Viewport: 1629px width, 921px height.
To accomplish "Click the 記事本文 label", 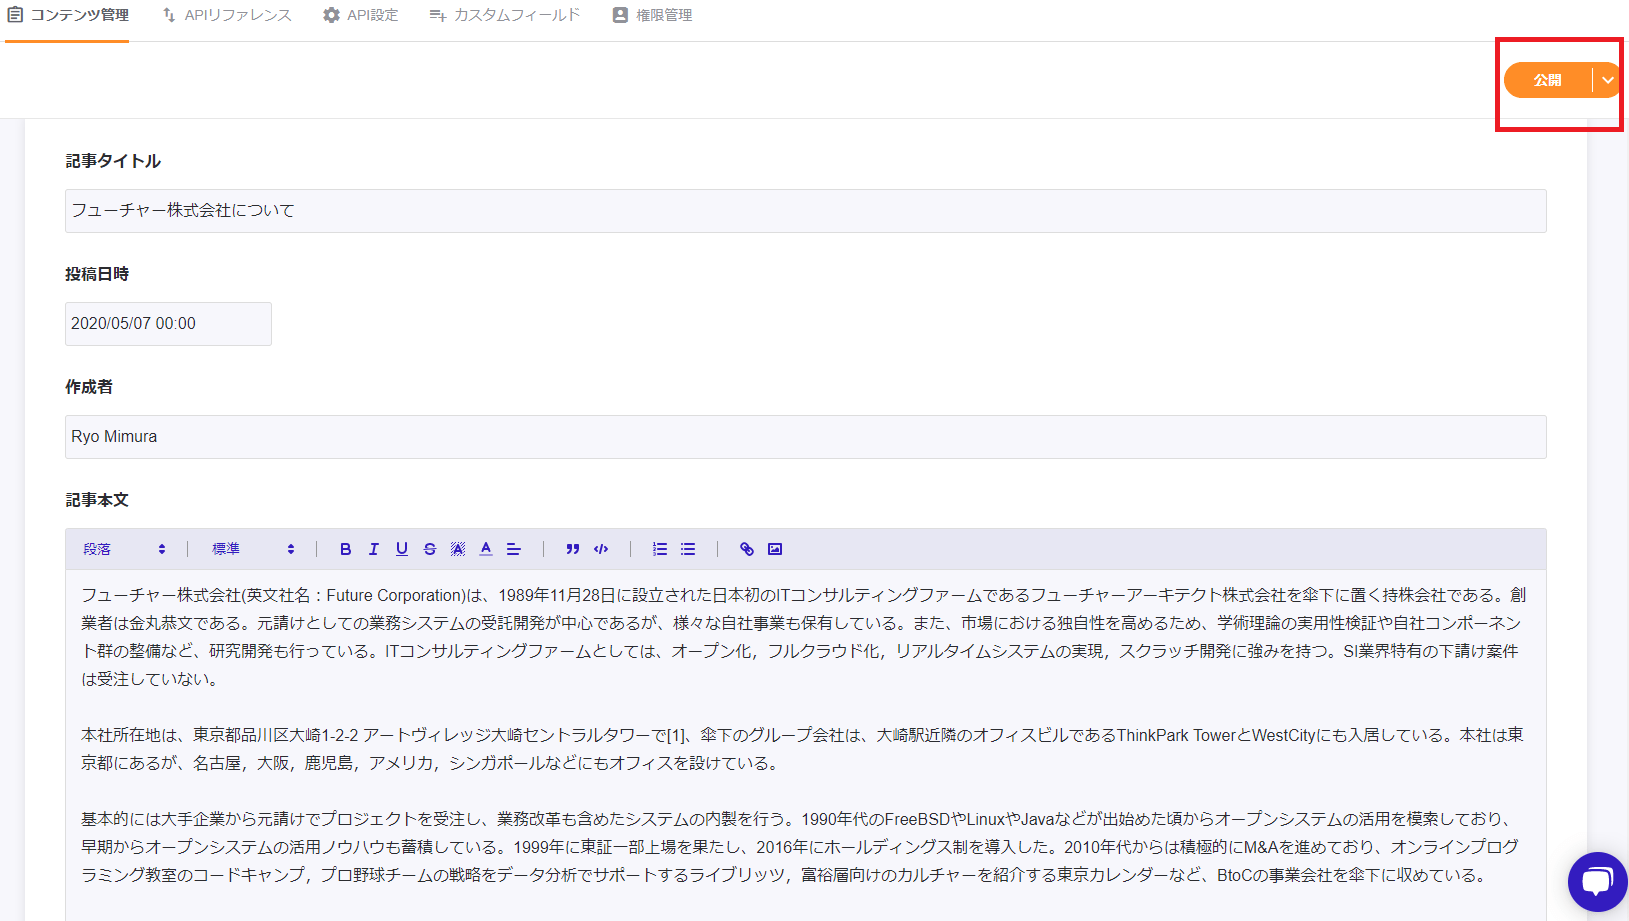I will click(x=97, y=500).
